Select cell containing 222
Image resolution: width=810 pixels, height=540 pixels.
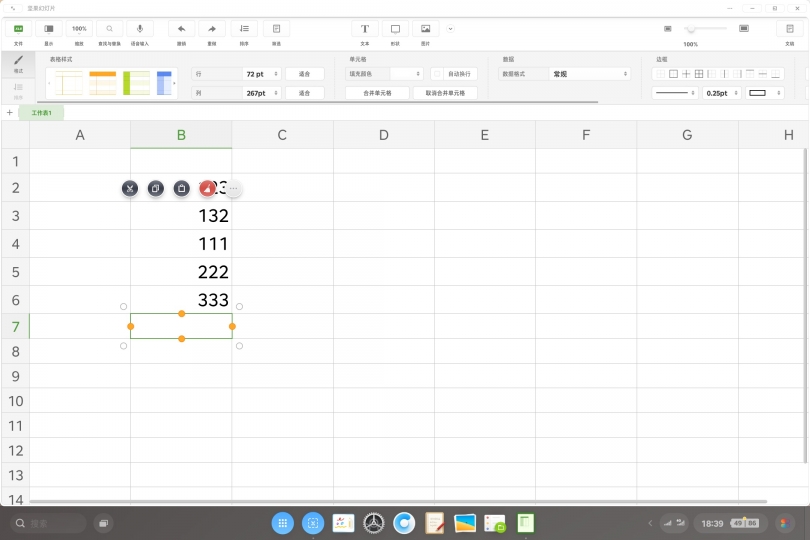pyautogui.click(x=181, y=272)
